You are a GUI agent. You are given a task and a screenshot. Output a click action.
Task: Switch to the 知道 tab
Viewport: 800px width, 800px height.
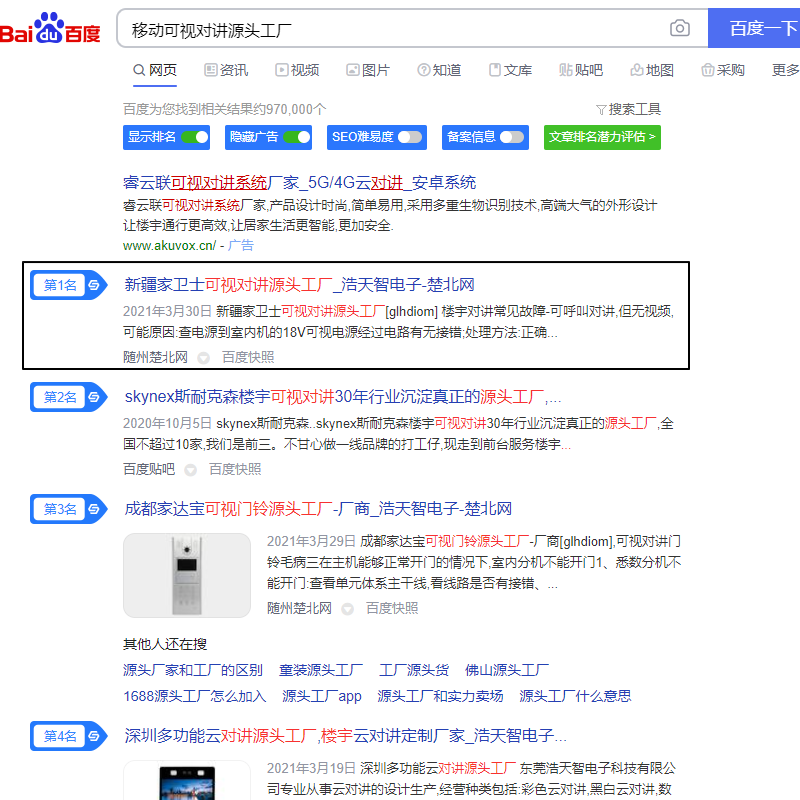(439, 70)
